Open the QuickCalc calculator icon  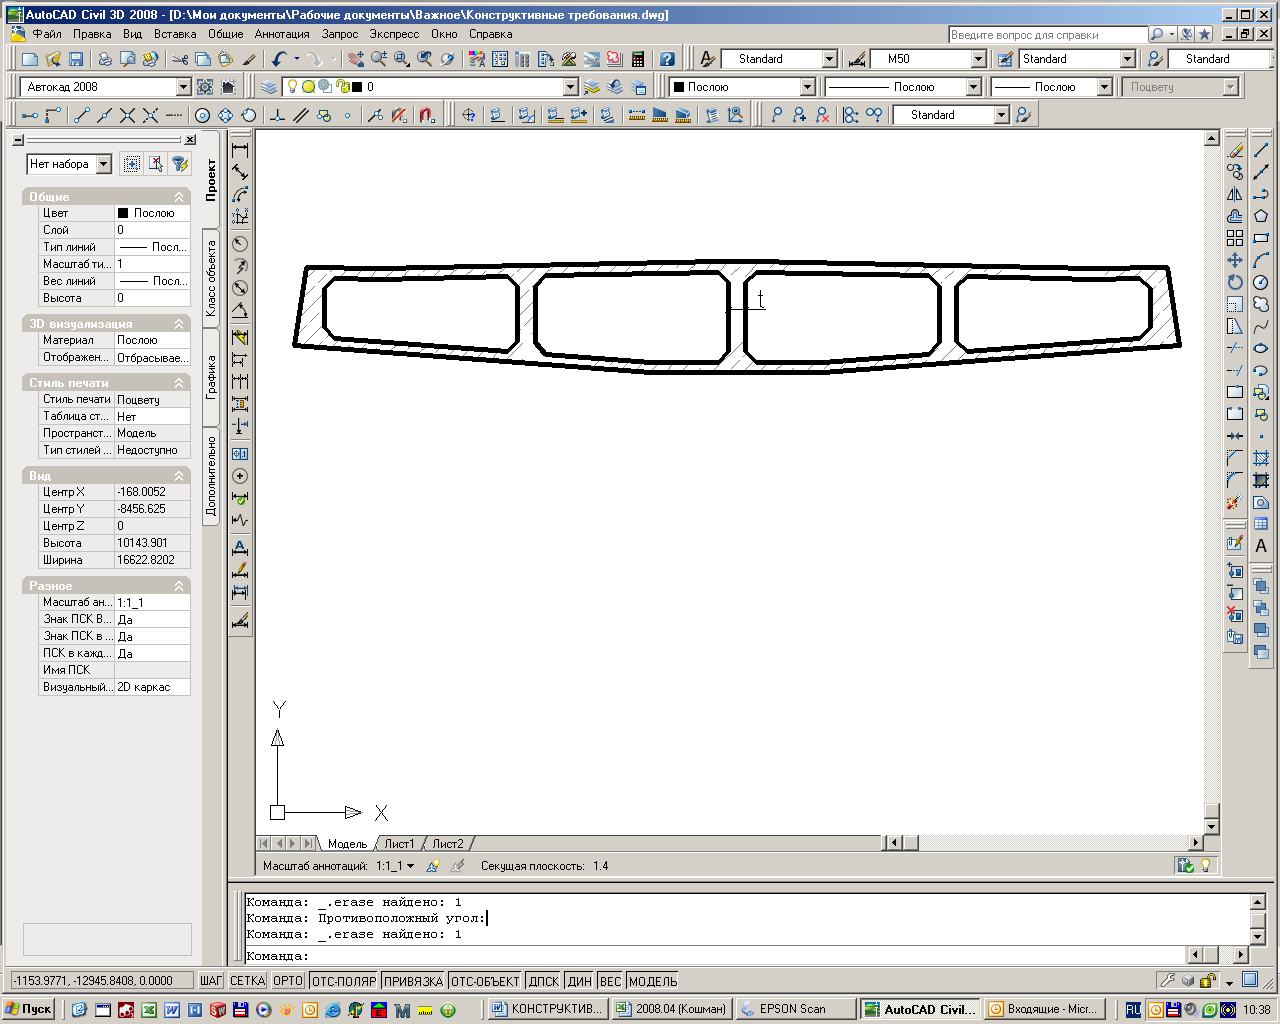pos(638,59)
